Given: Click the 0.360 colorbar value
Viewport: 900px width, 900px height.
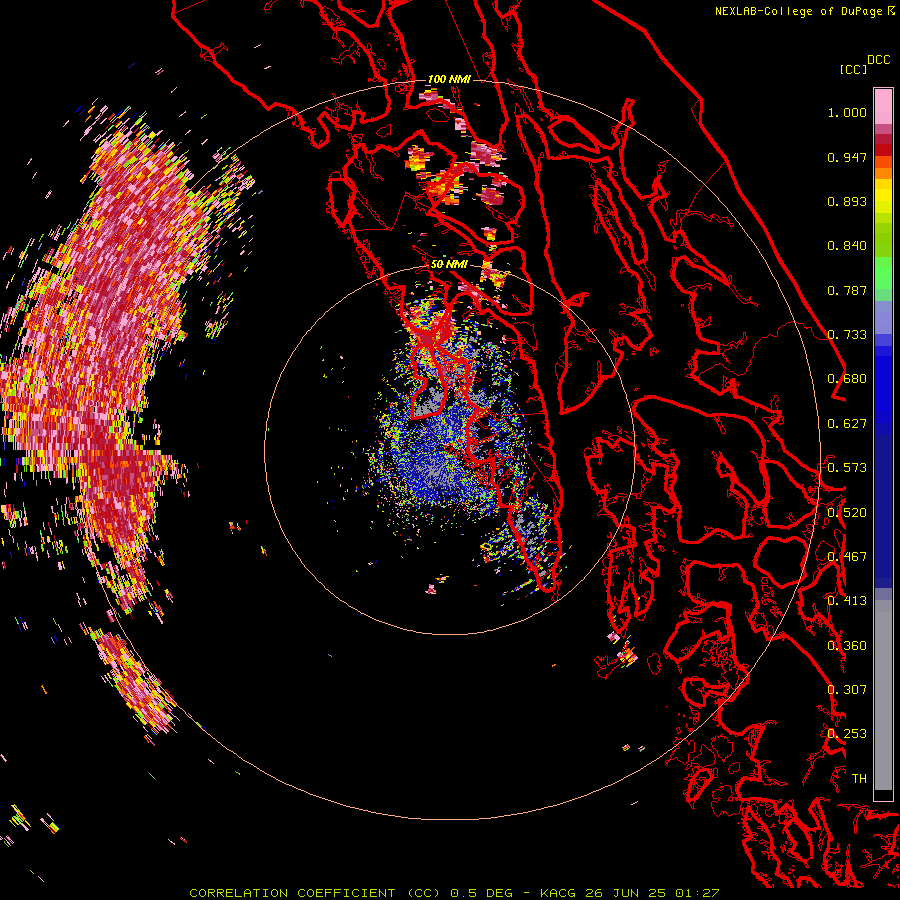Looking at the screenshot, I should coord(847,646).
